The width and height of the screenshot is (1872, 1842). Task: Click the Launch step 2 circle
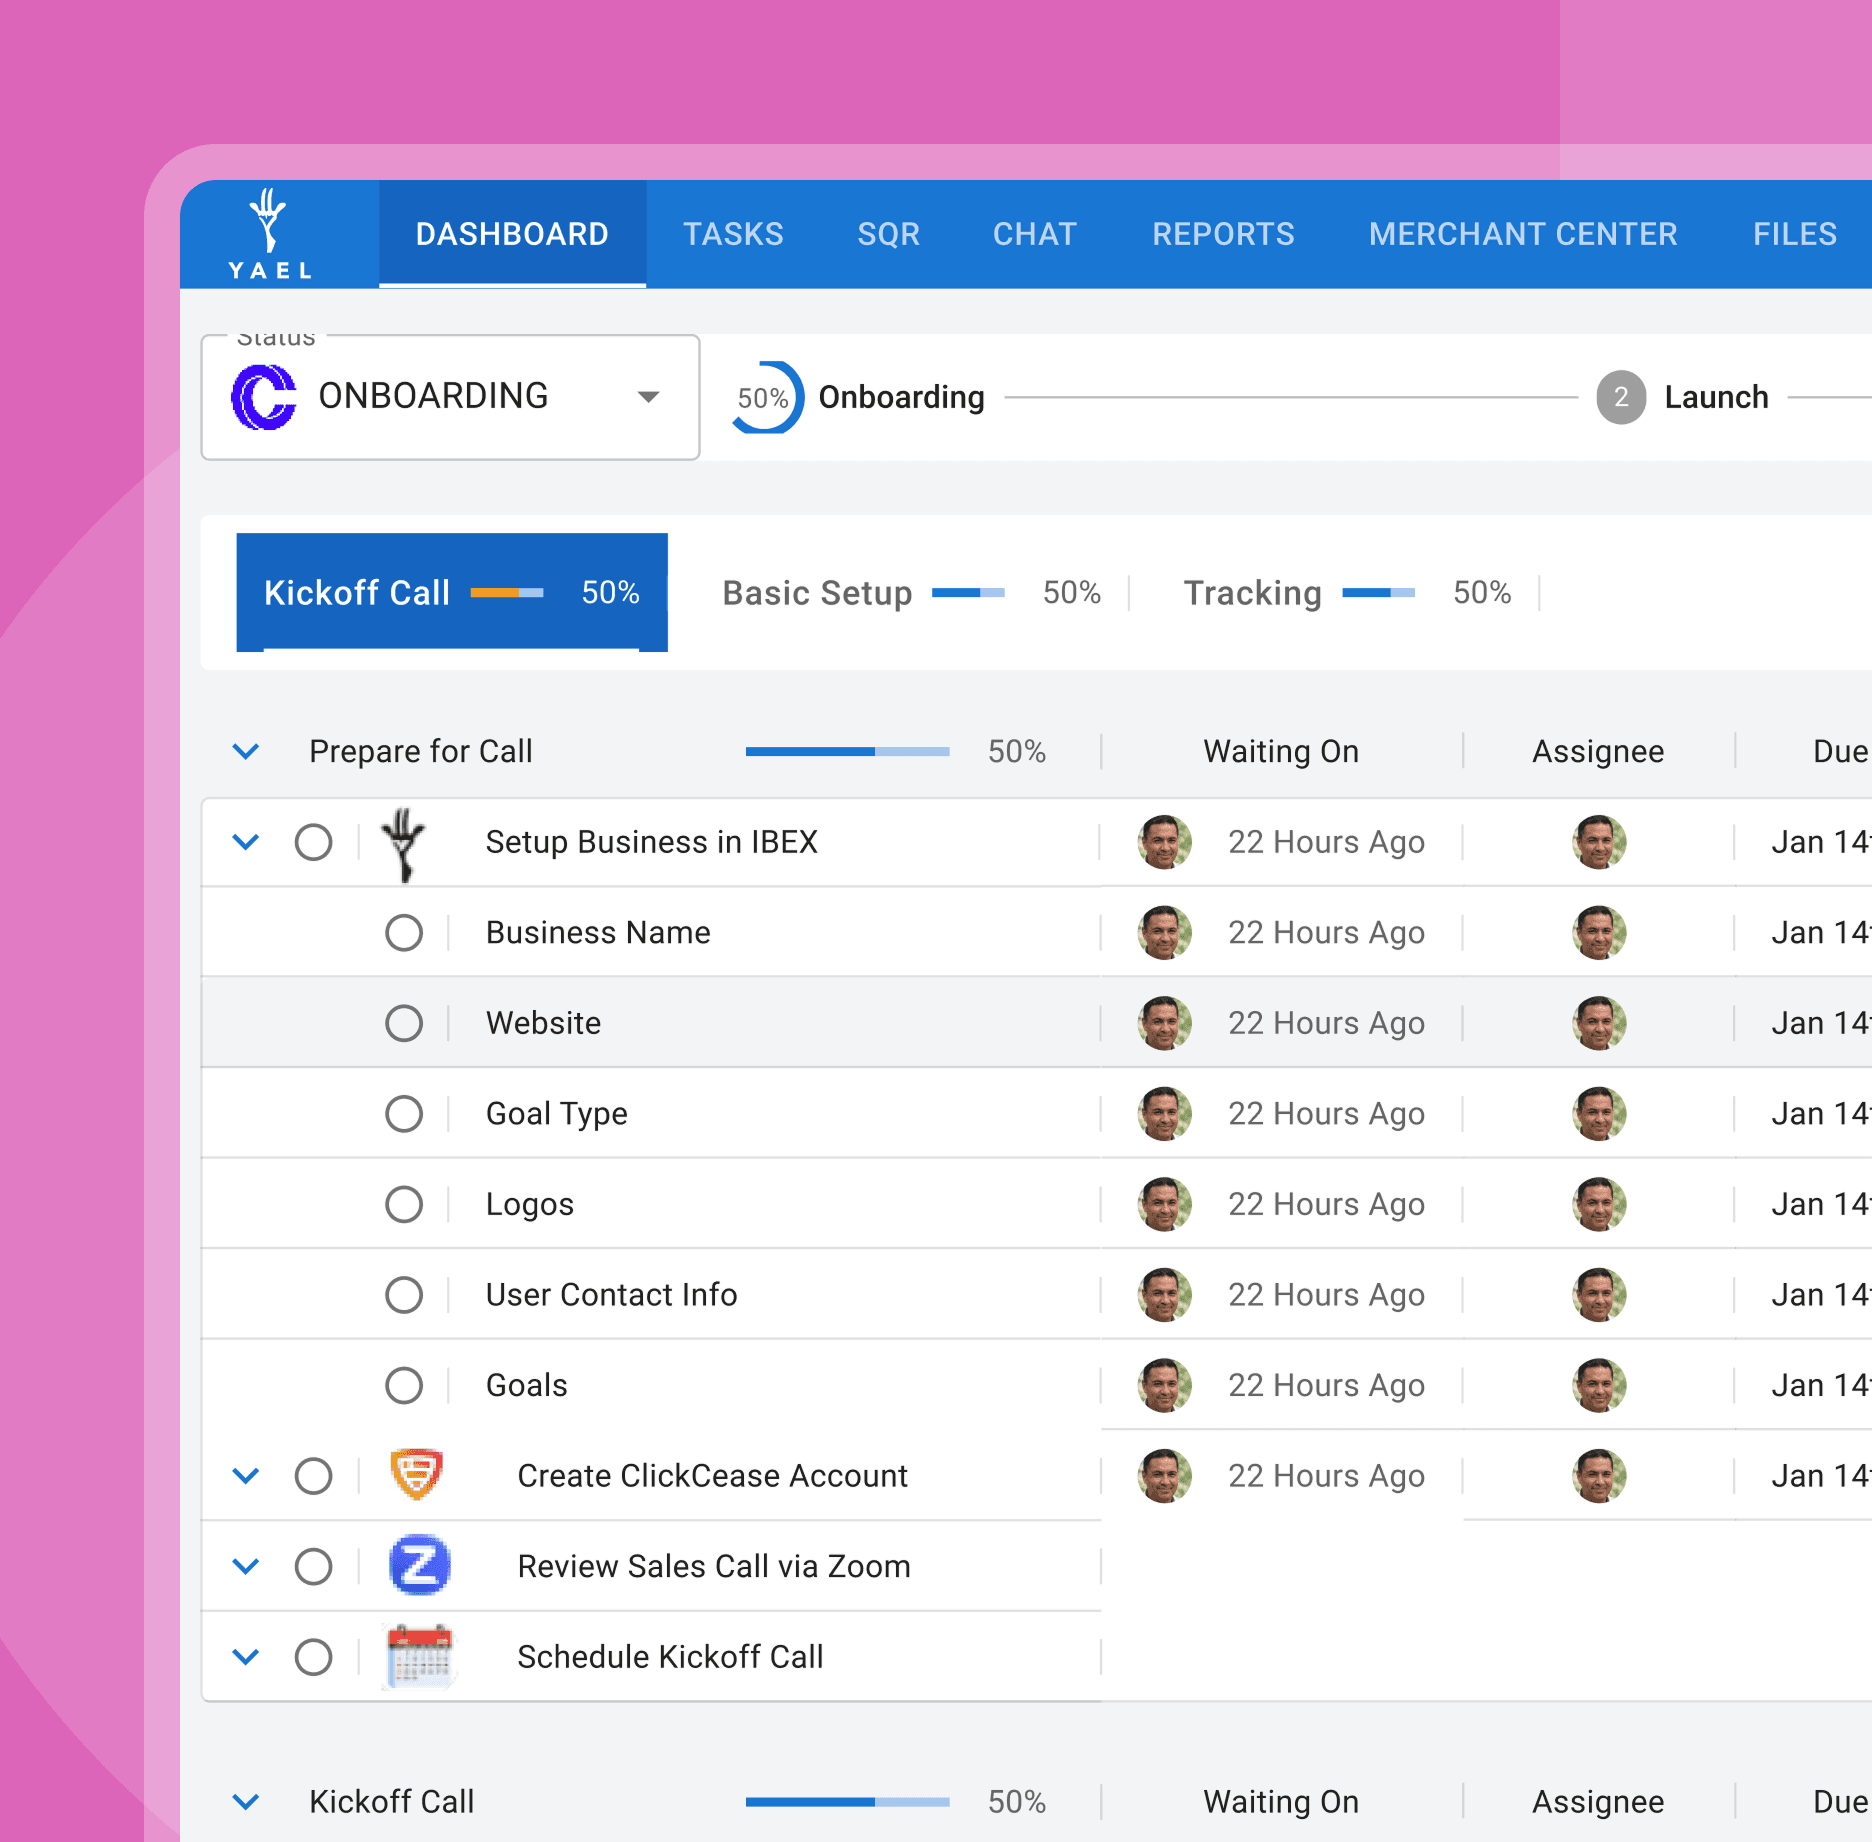click(x=1620, y=397)
